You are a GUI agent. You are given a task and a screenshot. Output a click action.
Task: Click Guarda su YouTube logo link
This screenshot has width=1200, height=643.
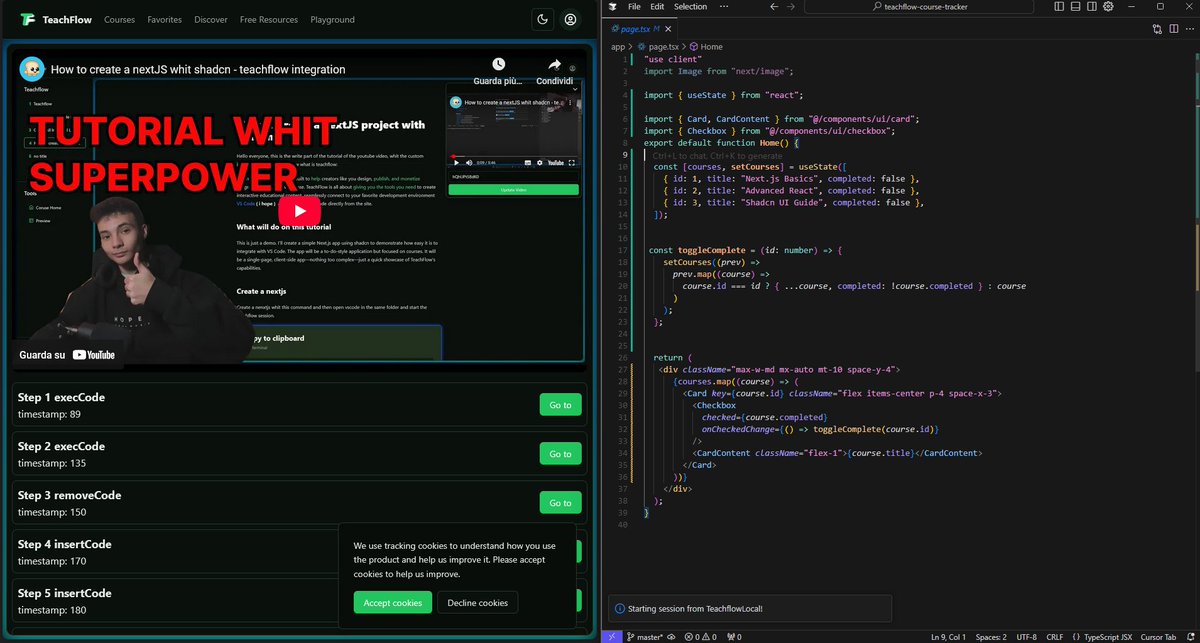[67, 355]
